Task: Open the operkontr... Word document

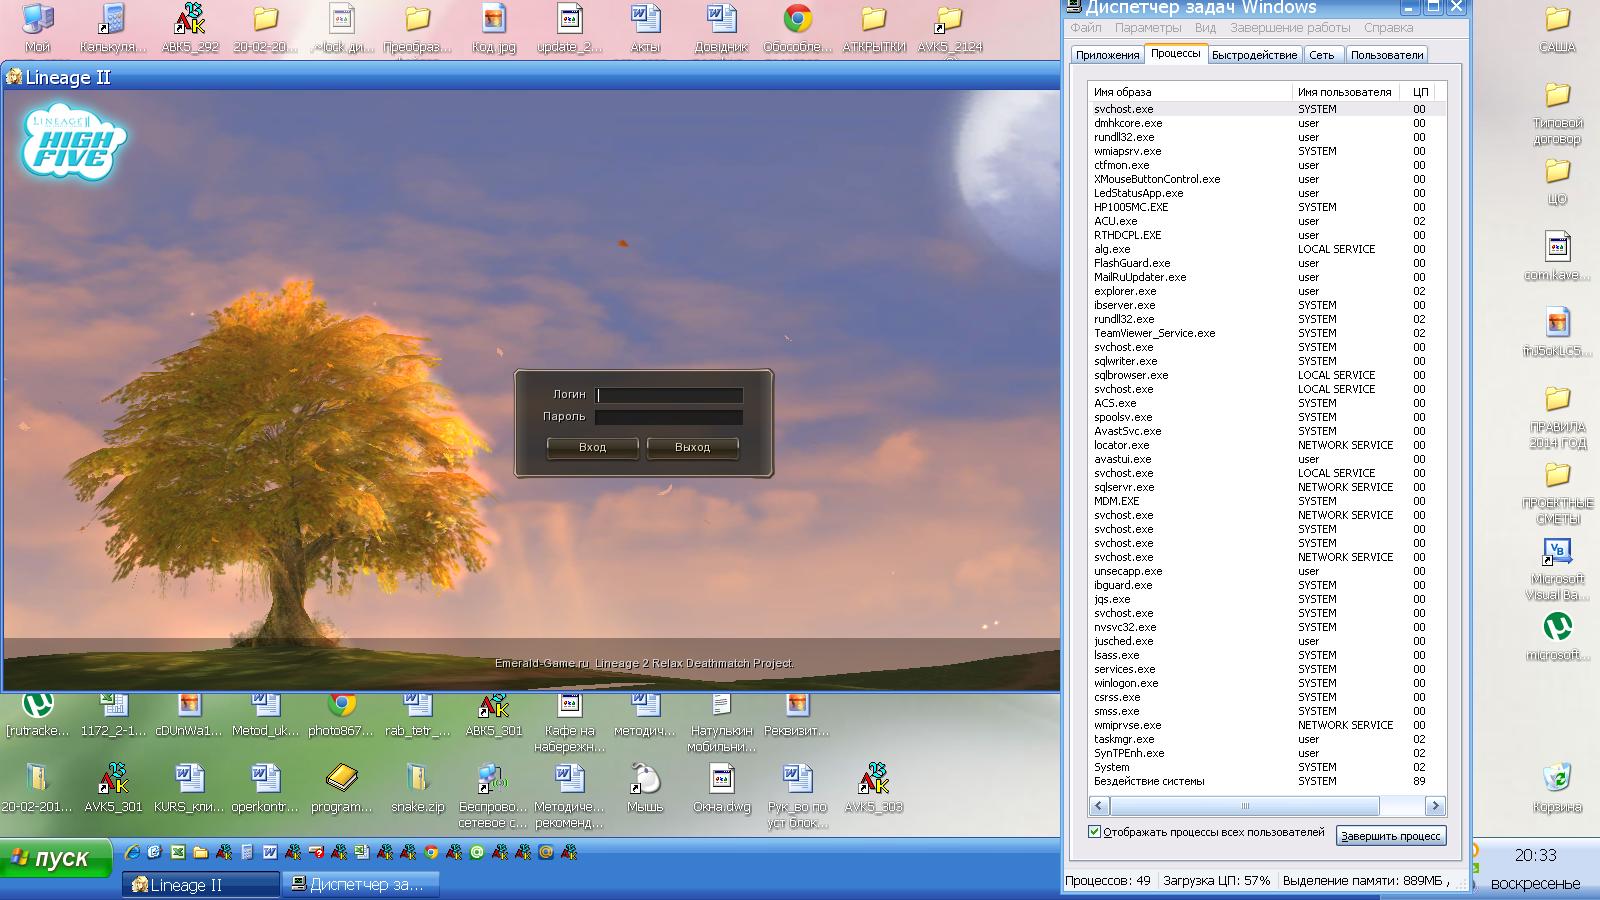Action: click(x=265, y=787)
